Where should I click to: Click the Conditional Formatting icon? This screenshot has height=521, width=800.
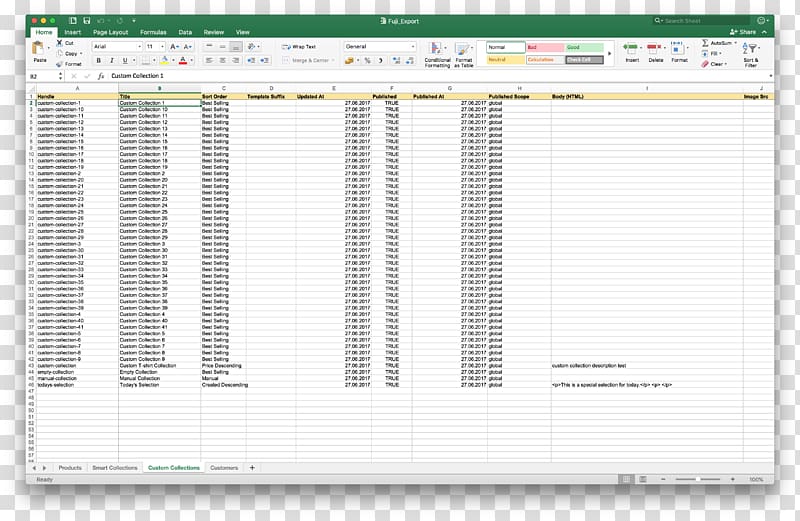click(x=436, y=49)
